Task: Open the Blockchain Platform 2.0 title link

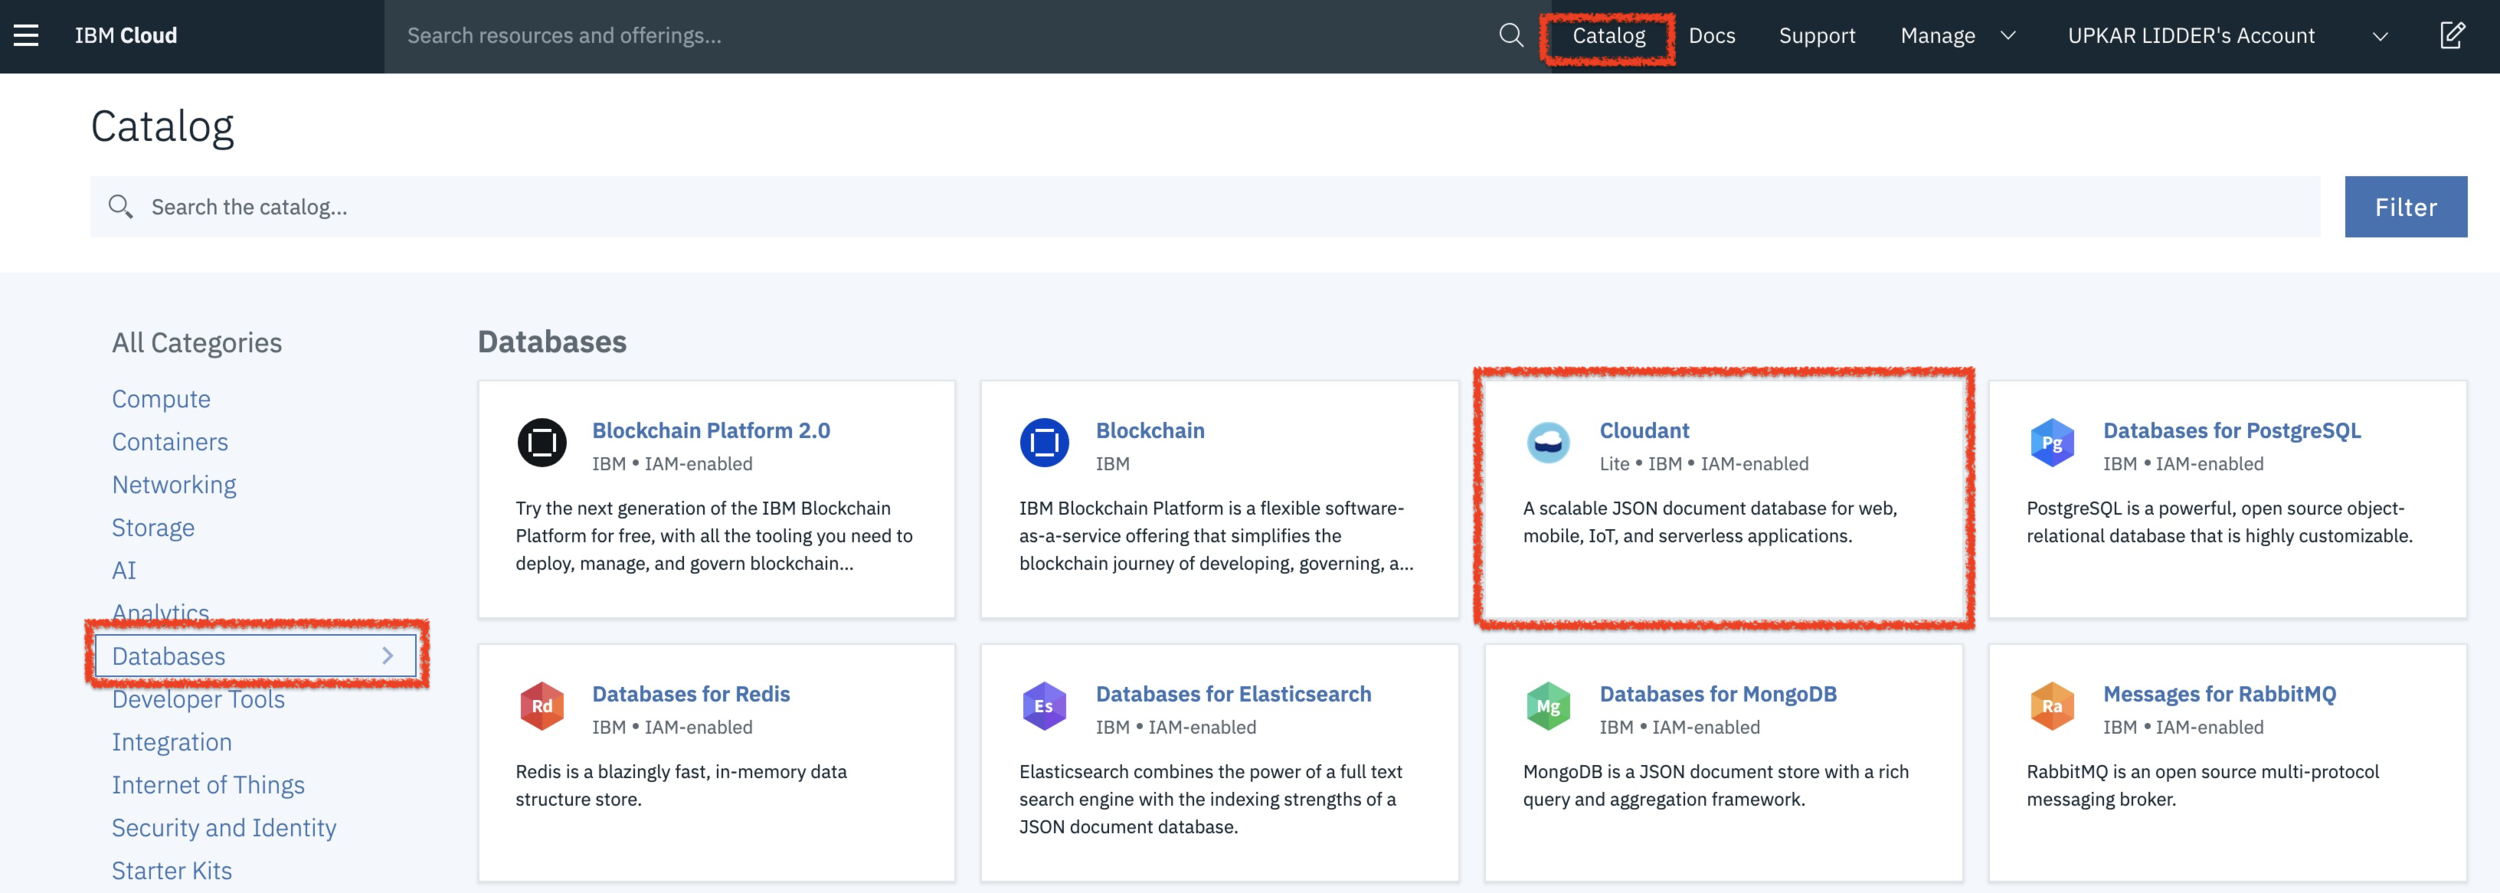Action: click(x=711, y=431)
